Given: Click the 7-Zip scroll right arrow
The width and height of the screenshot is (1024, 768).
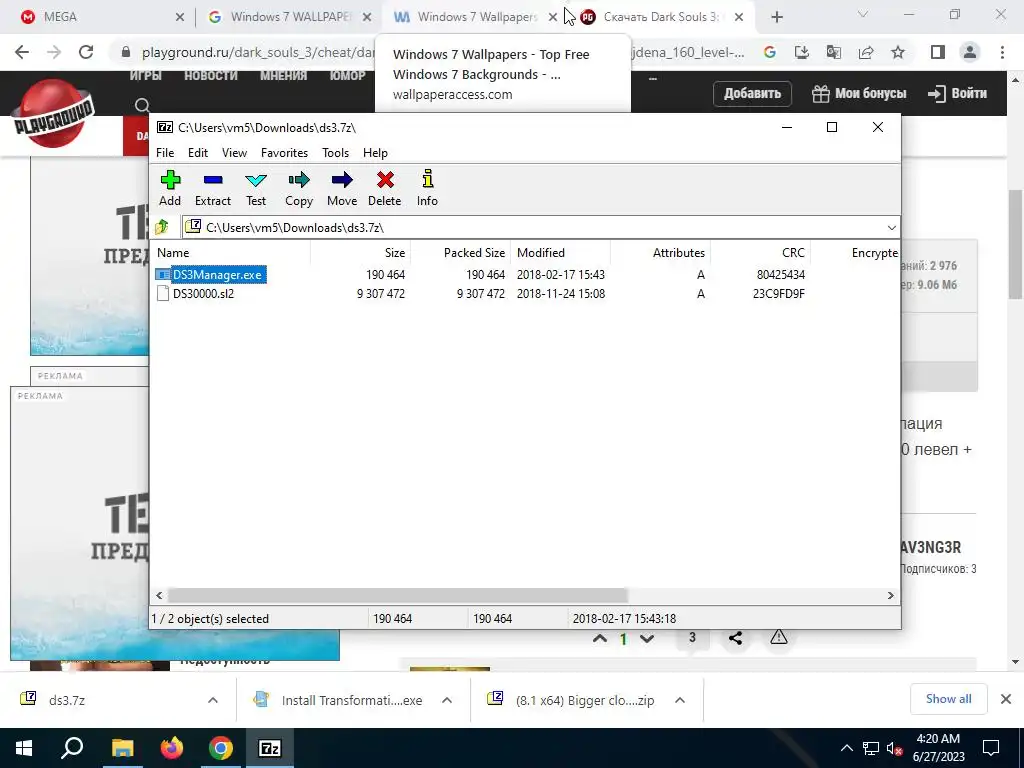Looking at the screenshot, I should 891,596.
